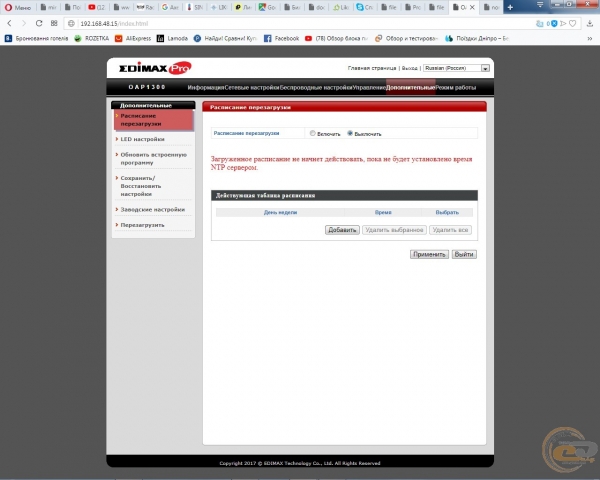600x480 pixels.
Task: Select the Включить radio button
Action: [x=313, y=133]
